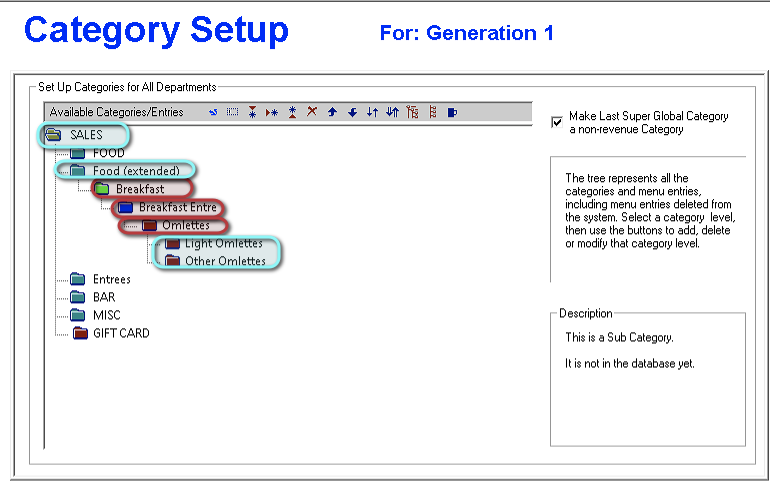Screen dimensions: 770x482
Task: Click the 'Available Categories/Entries' header label
Action: pos(116,112)
